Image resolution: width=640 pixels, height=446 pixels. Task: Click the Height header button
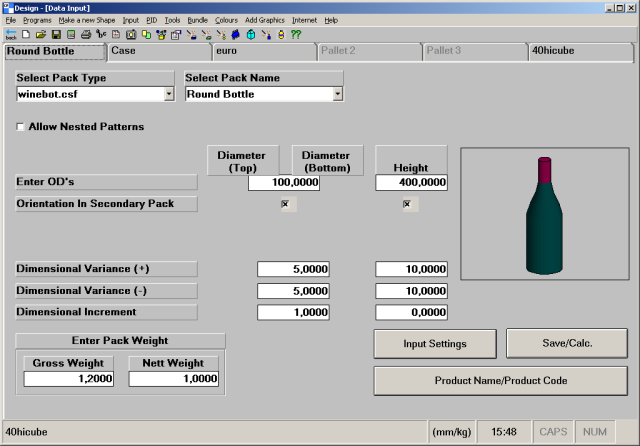click(411, 160)
